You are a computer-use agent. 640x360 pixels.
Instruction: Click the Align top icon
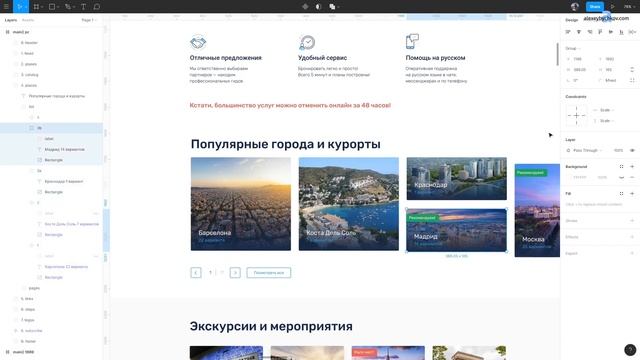point(600,32)
